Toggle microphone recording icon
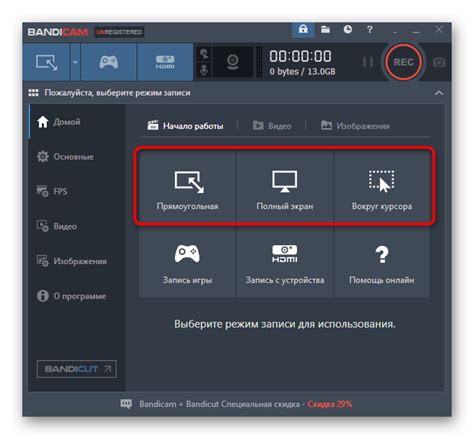Image resolution: width=474 pixels, height=439 pixels. click(x=204, y=70)
